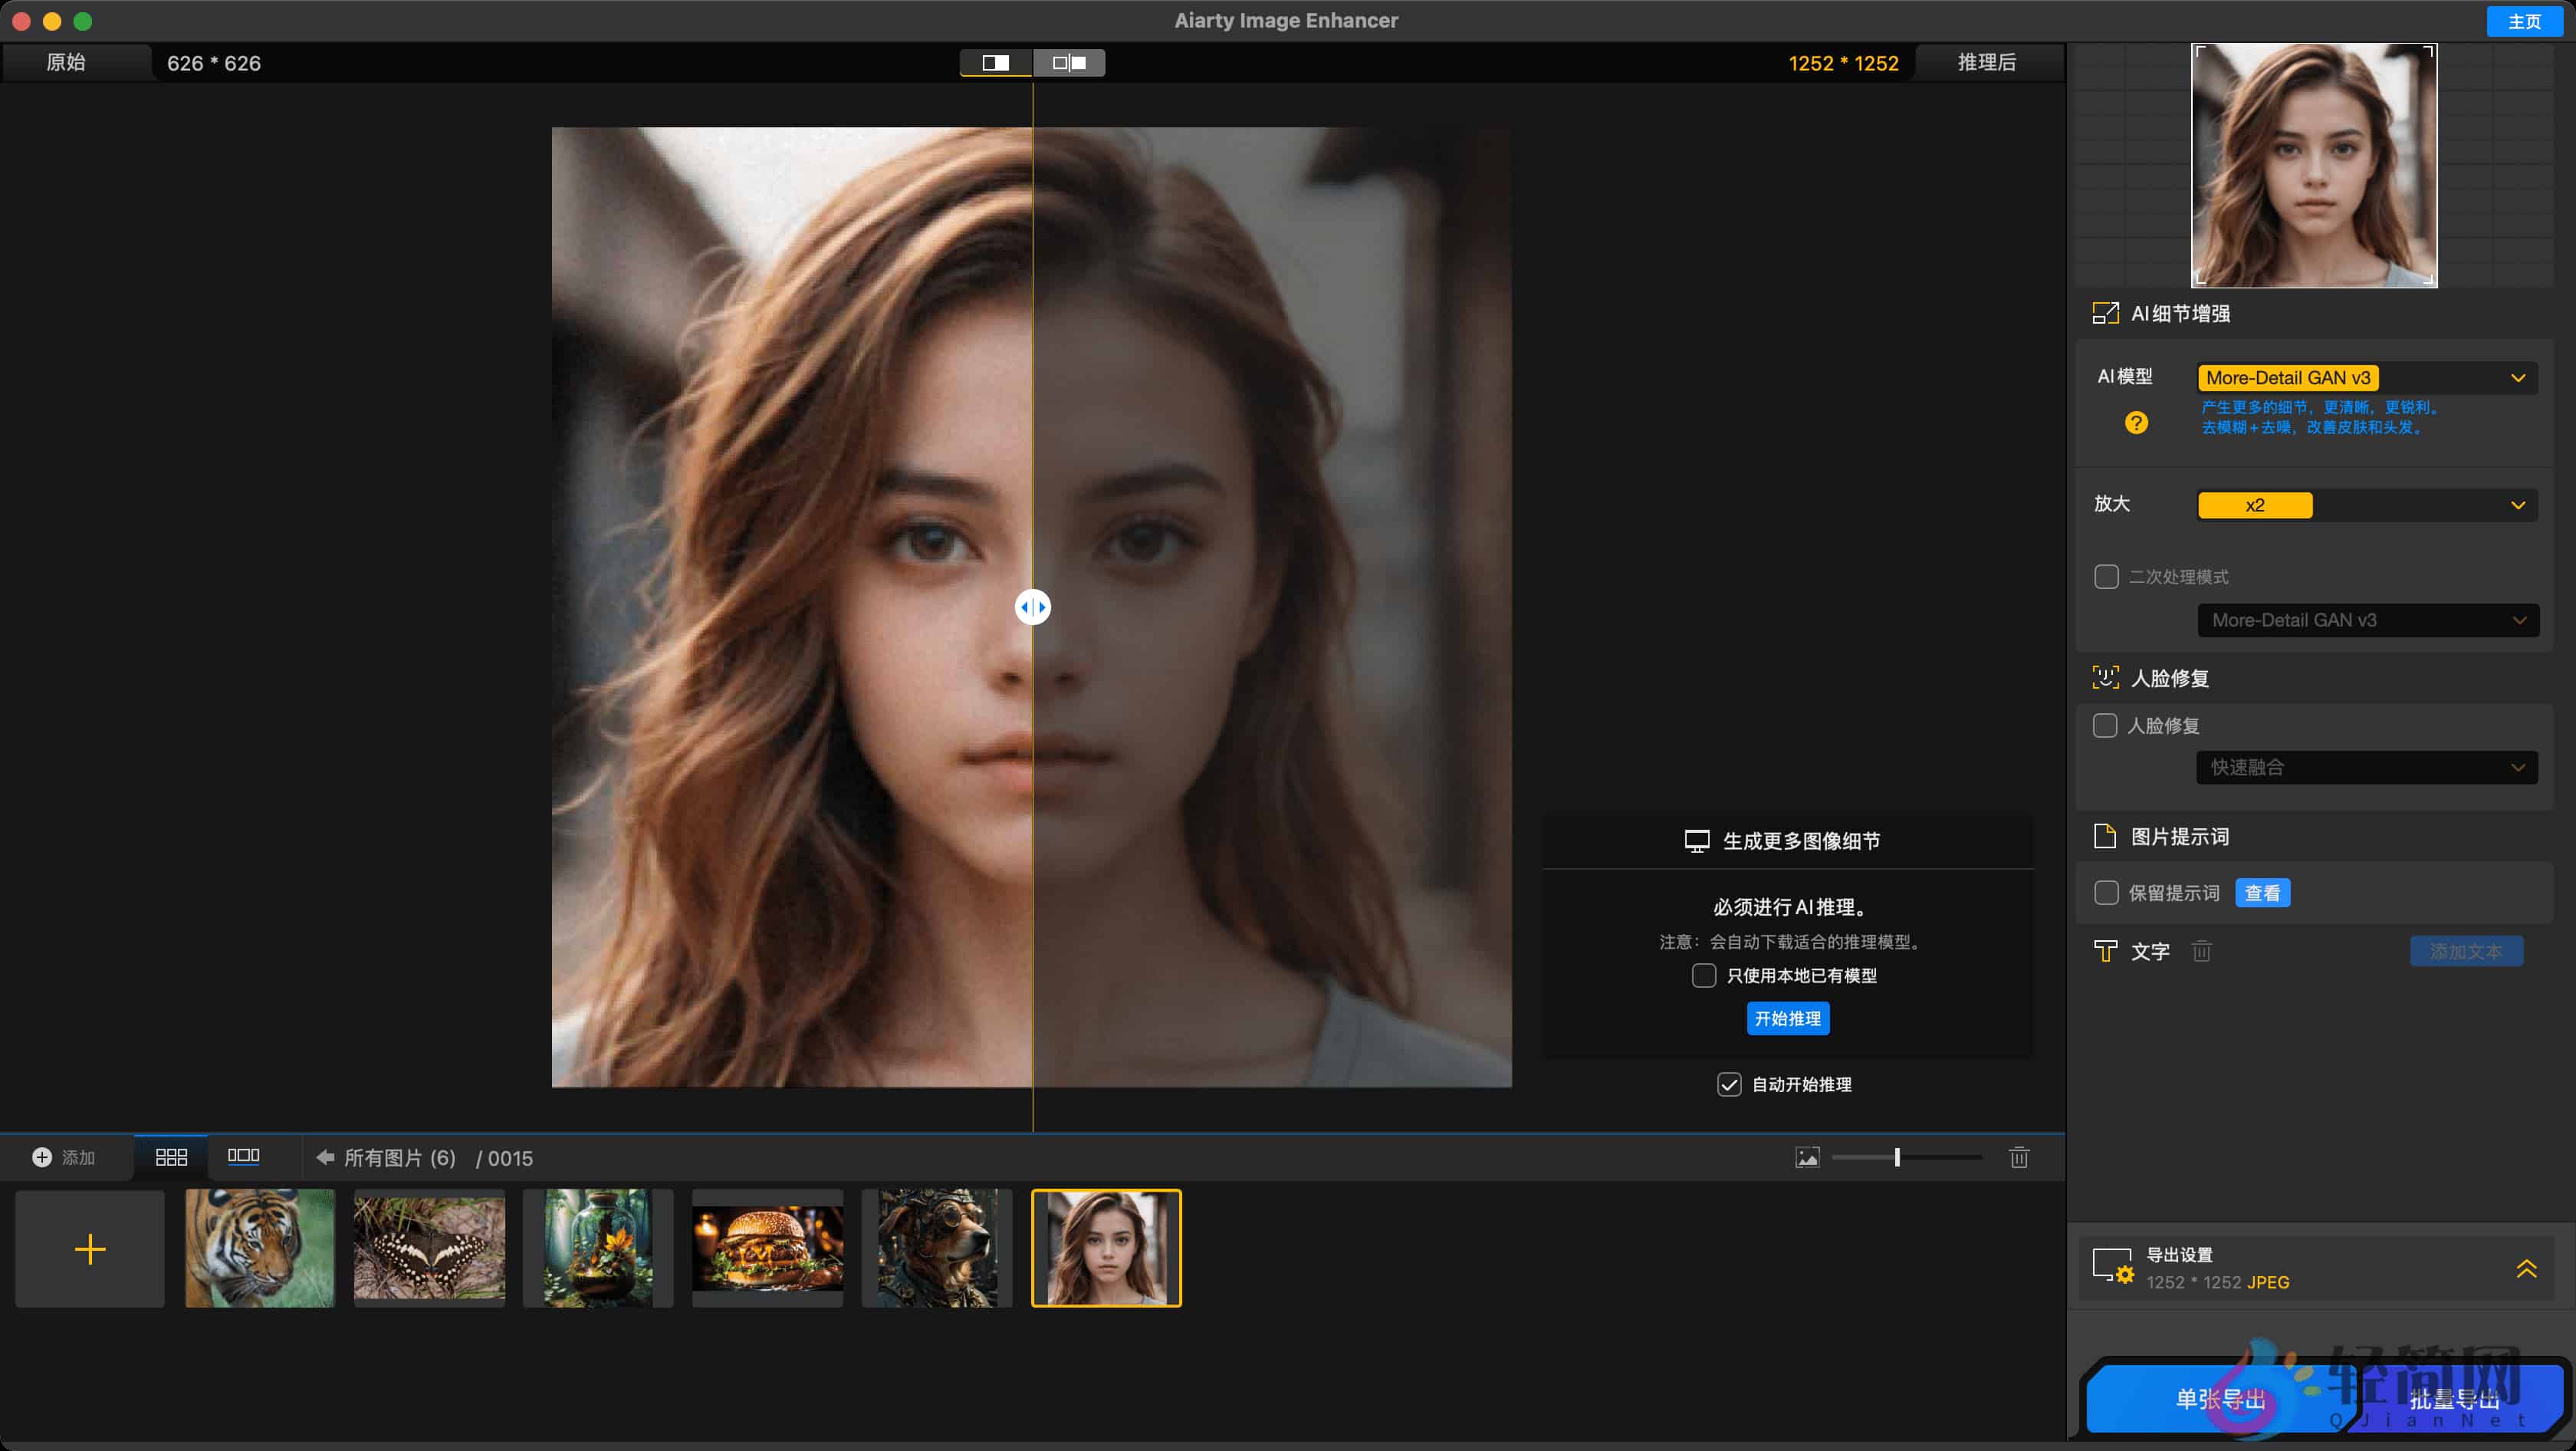Enable the 二次处理模式 checkbox

pyautogui.click(x=2106, y=576)
